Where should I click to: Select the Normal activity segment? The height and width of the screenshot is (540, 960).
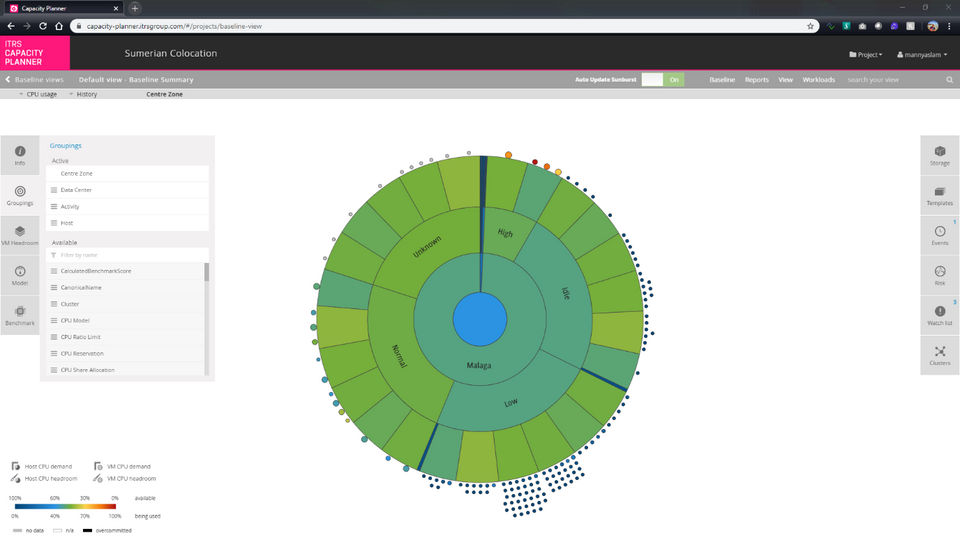pos(399,356)
